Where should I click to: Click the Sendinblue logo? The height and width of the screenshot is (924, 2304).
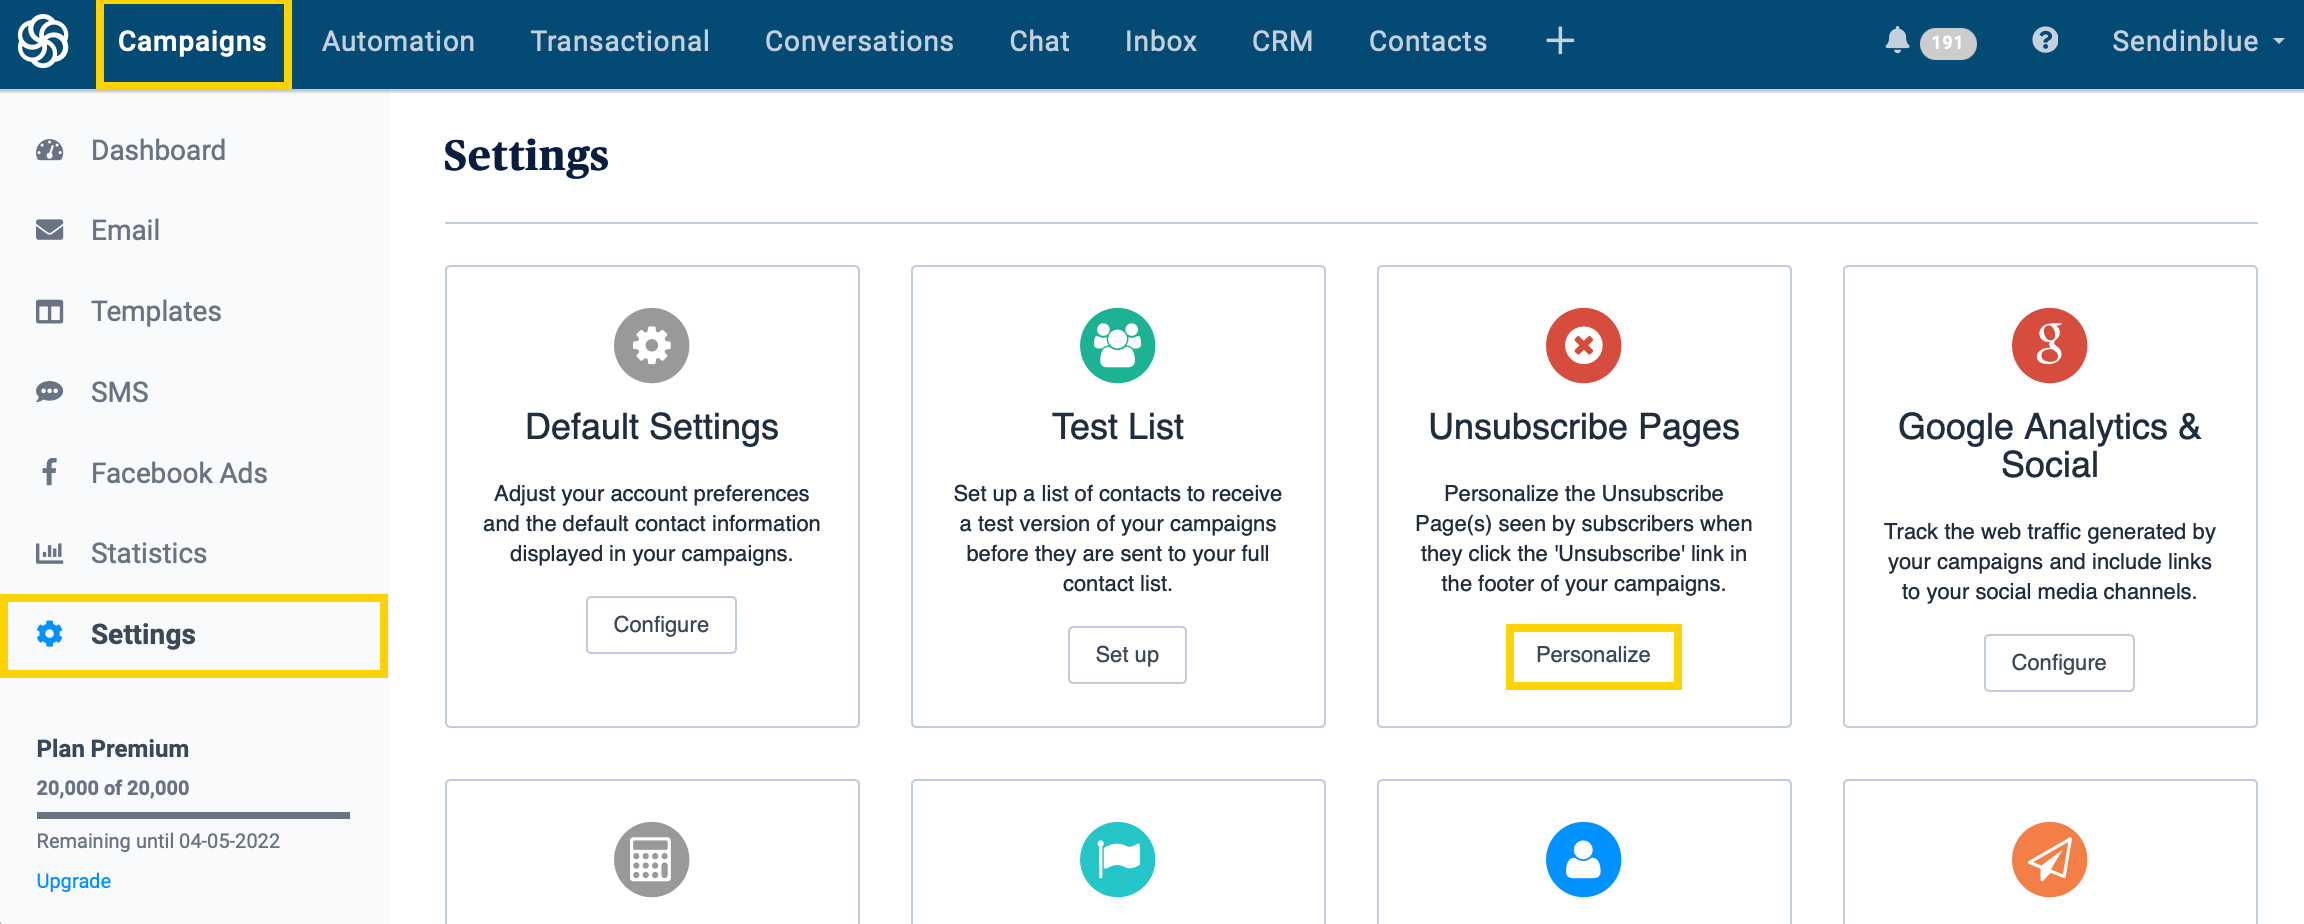(x=42, y=41)
